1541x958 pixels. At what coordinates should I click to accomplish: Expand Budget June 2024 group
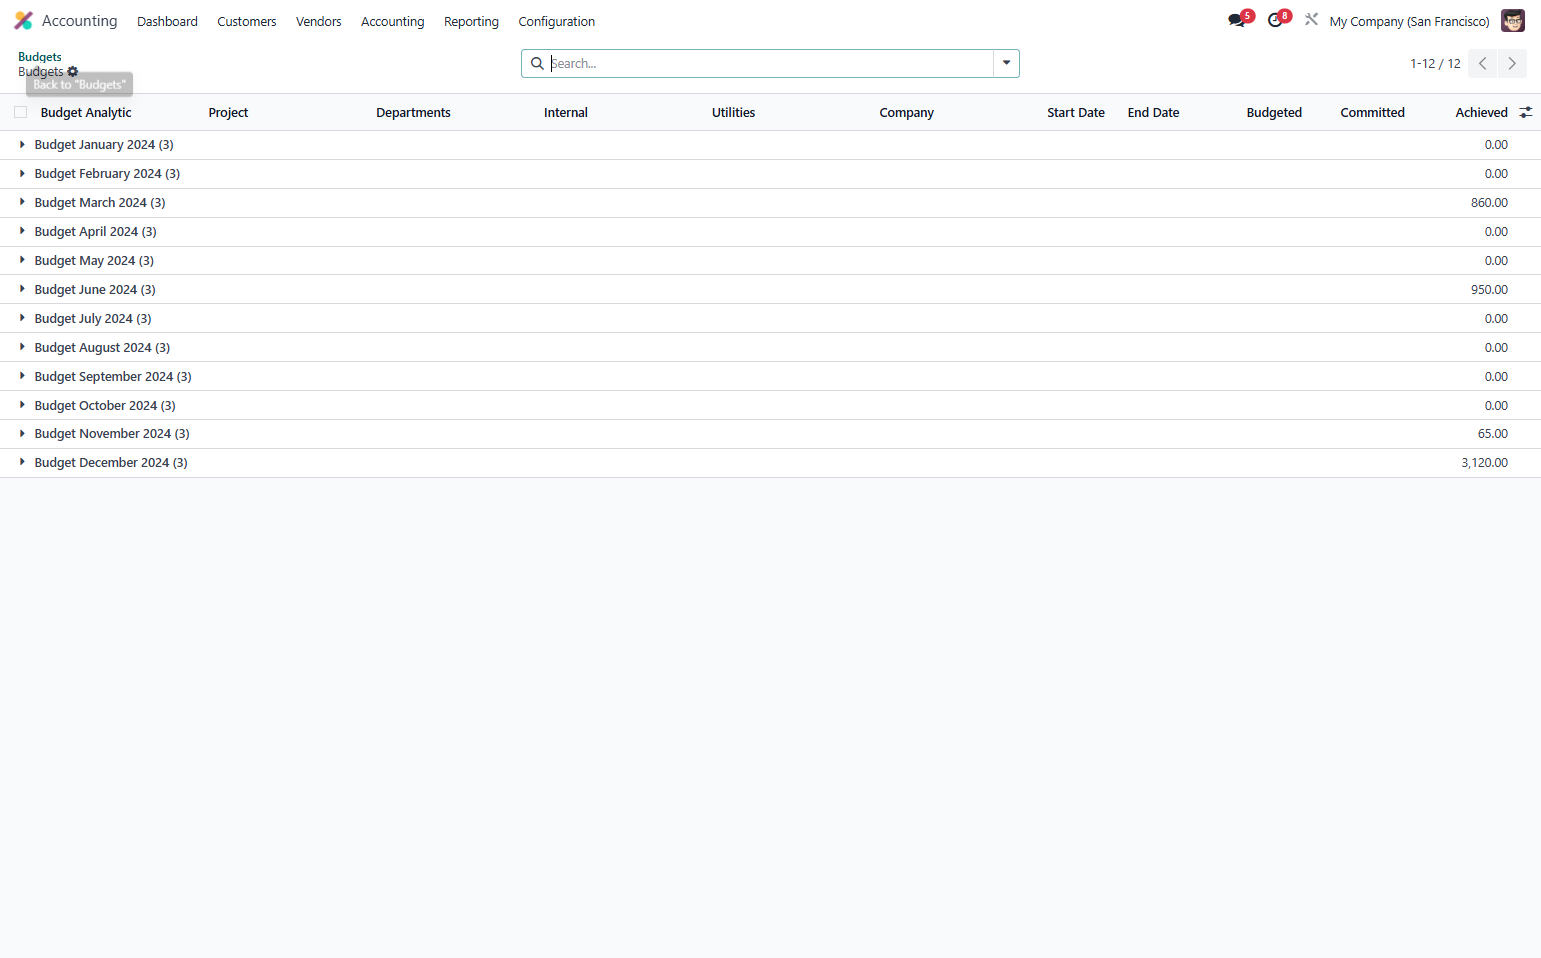(x=95, y=290)
